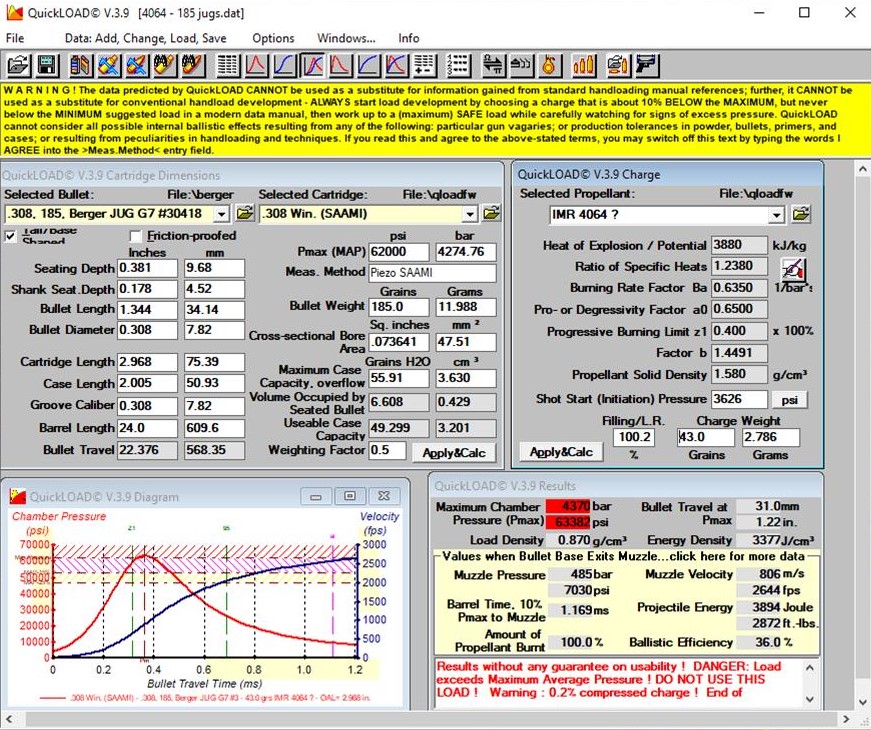This screenshot has width=871, height=730.
Task: Open the powder can and books toolbar icon
Action: click(81, 66)
